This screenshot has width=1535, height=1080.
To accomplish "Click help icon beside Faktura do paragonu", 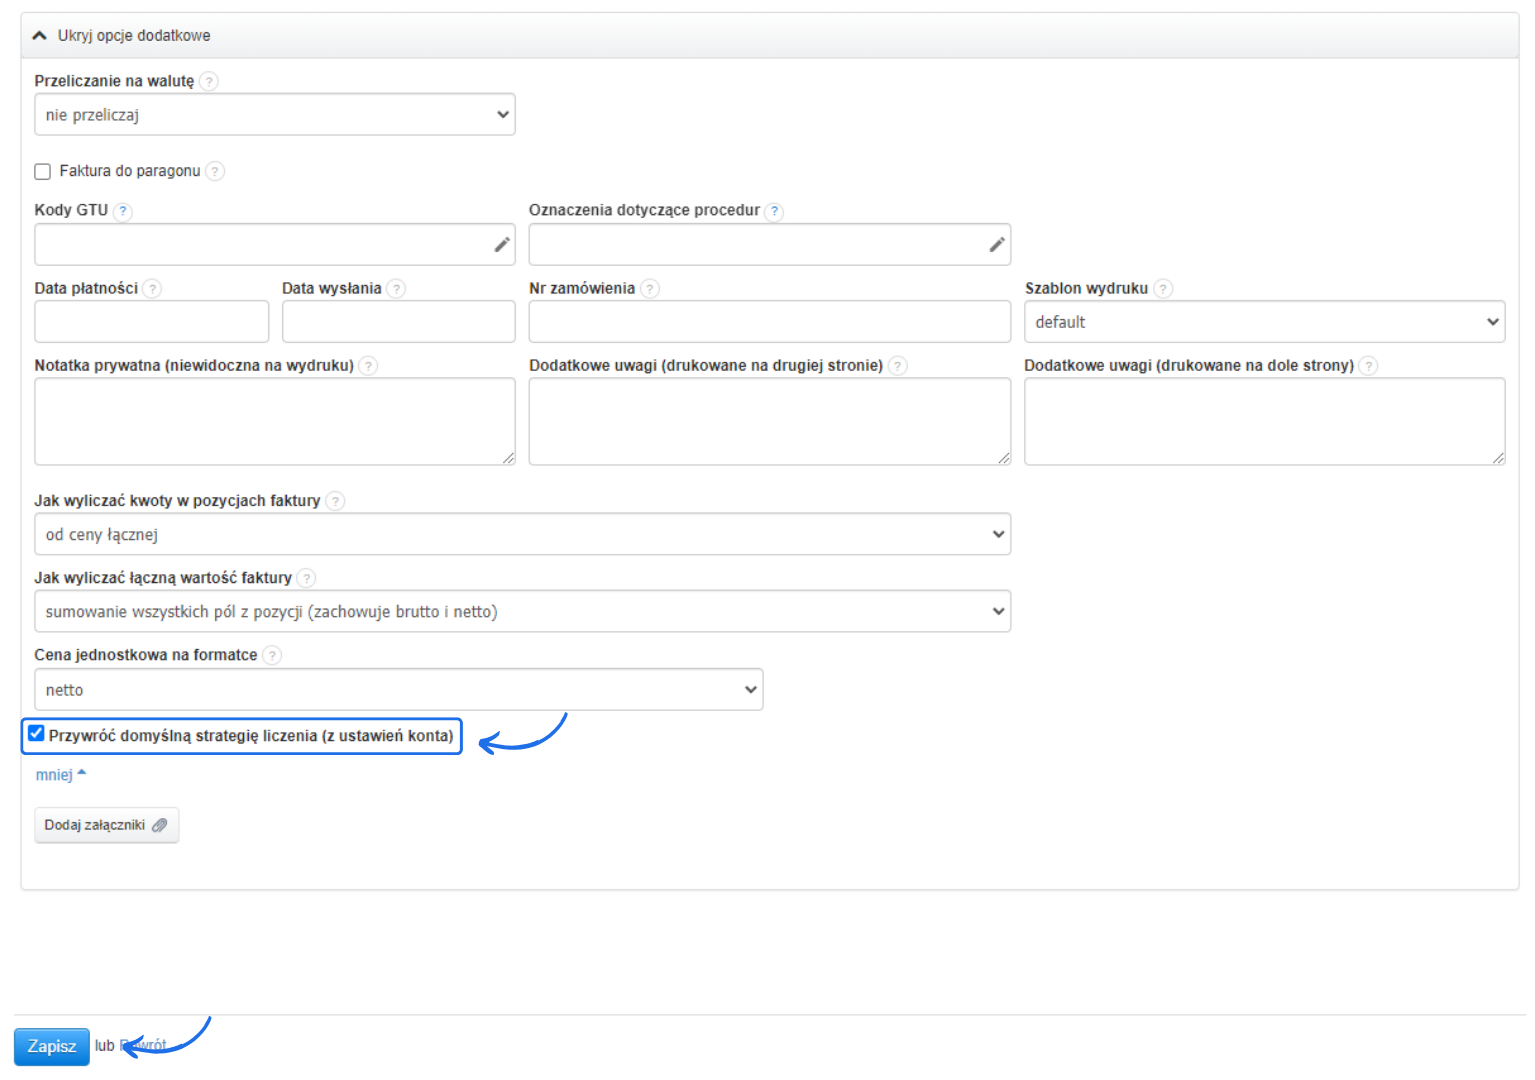I will 215,172.
